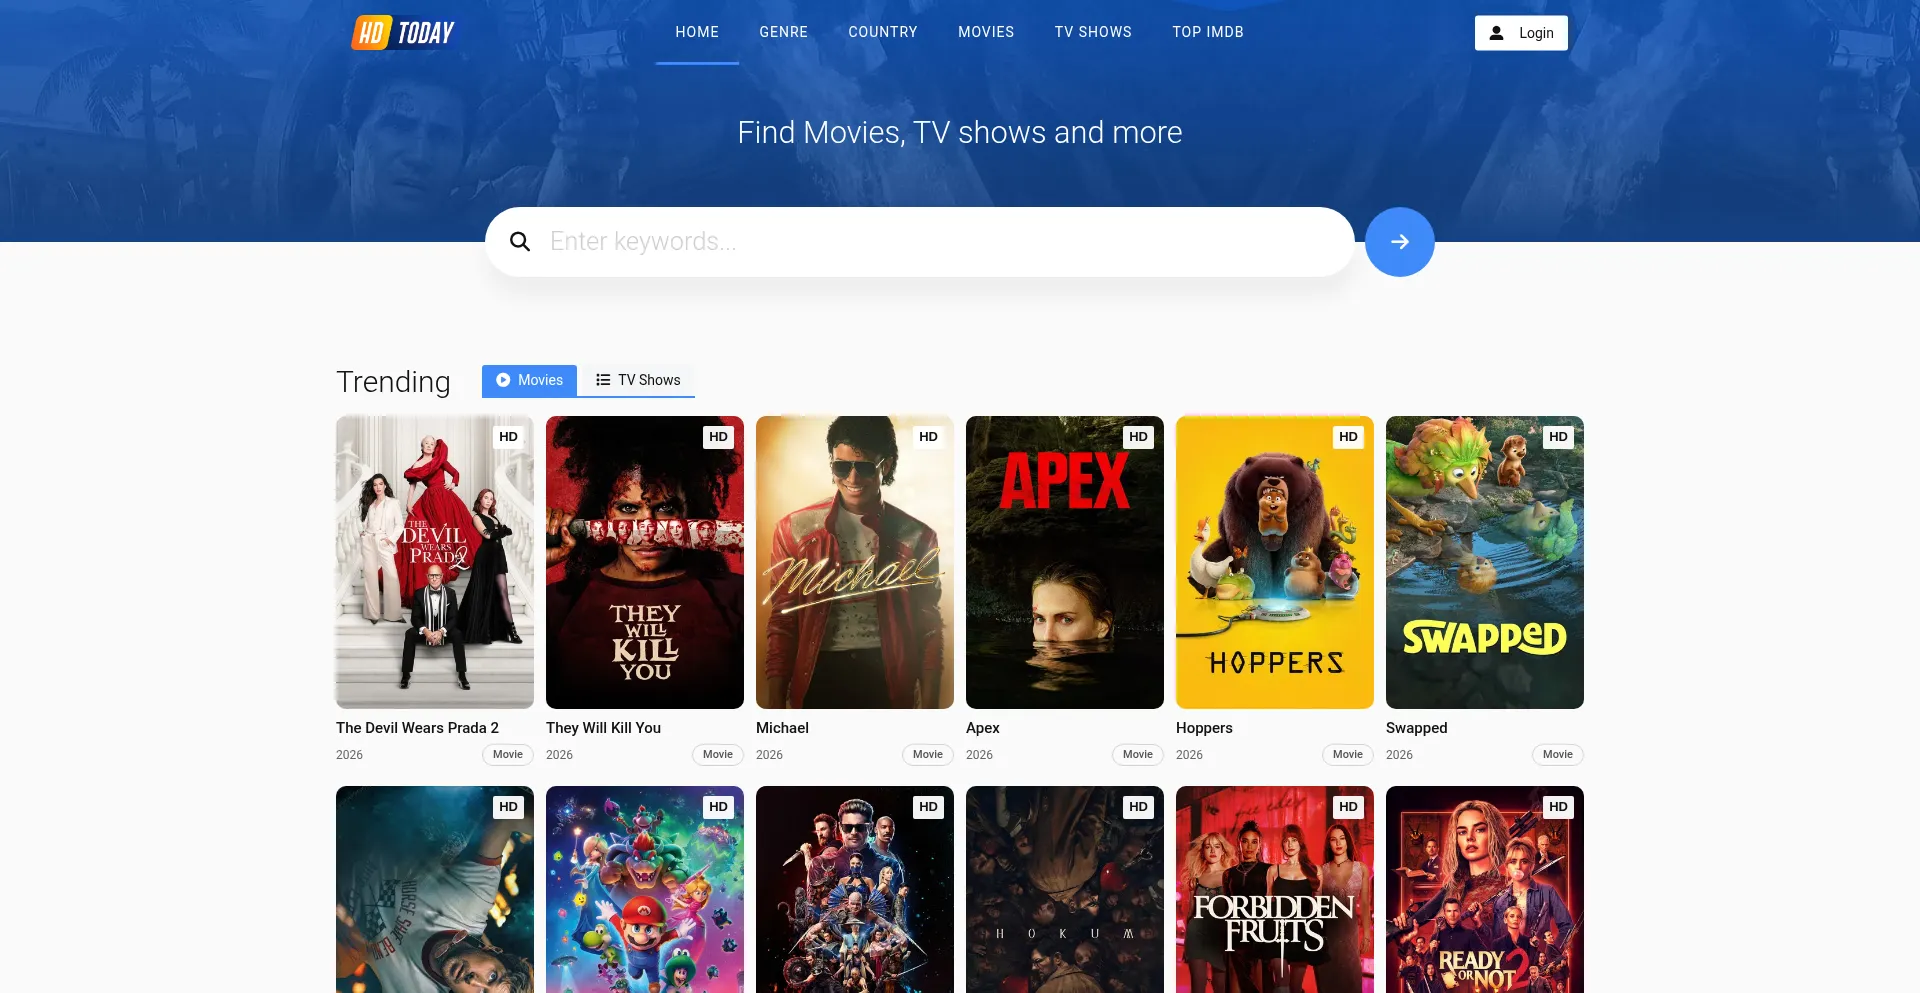Click Movie tag under They Will Kill You
Screen dimensions: 1920x993
[x=718, y=755]
